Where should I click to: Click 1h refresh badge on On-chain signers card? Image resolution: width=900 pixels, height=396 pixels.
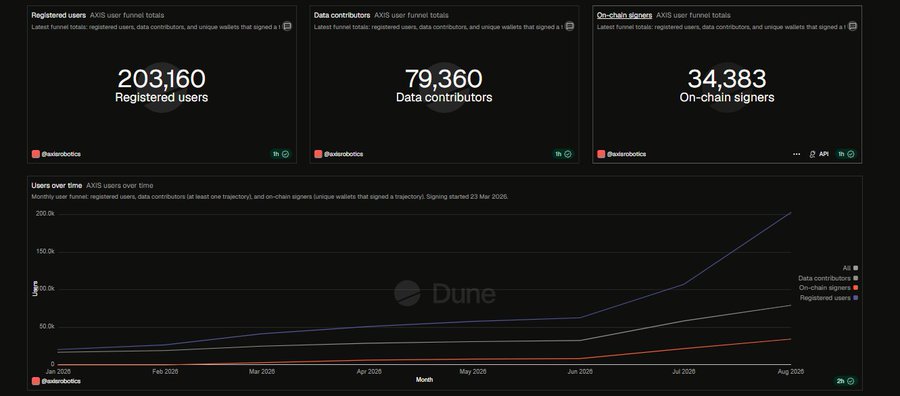(x=846, y=154)
